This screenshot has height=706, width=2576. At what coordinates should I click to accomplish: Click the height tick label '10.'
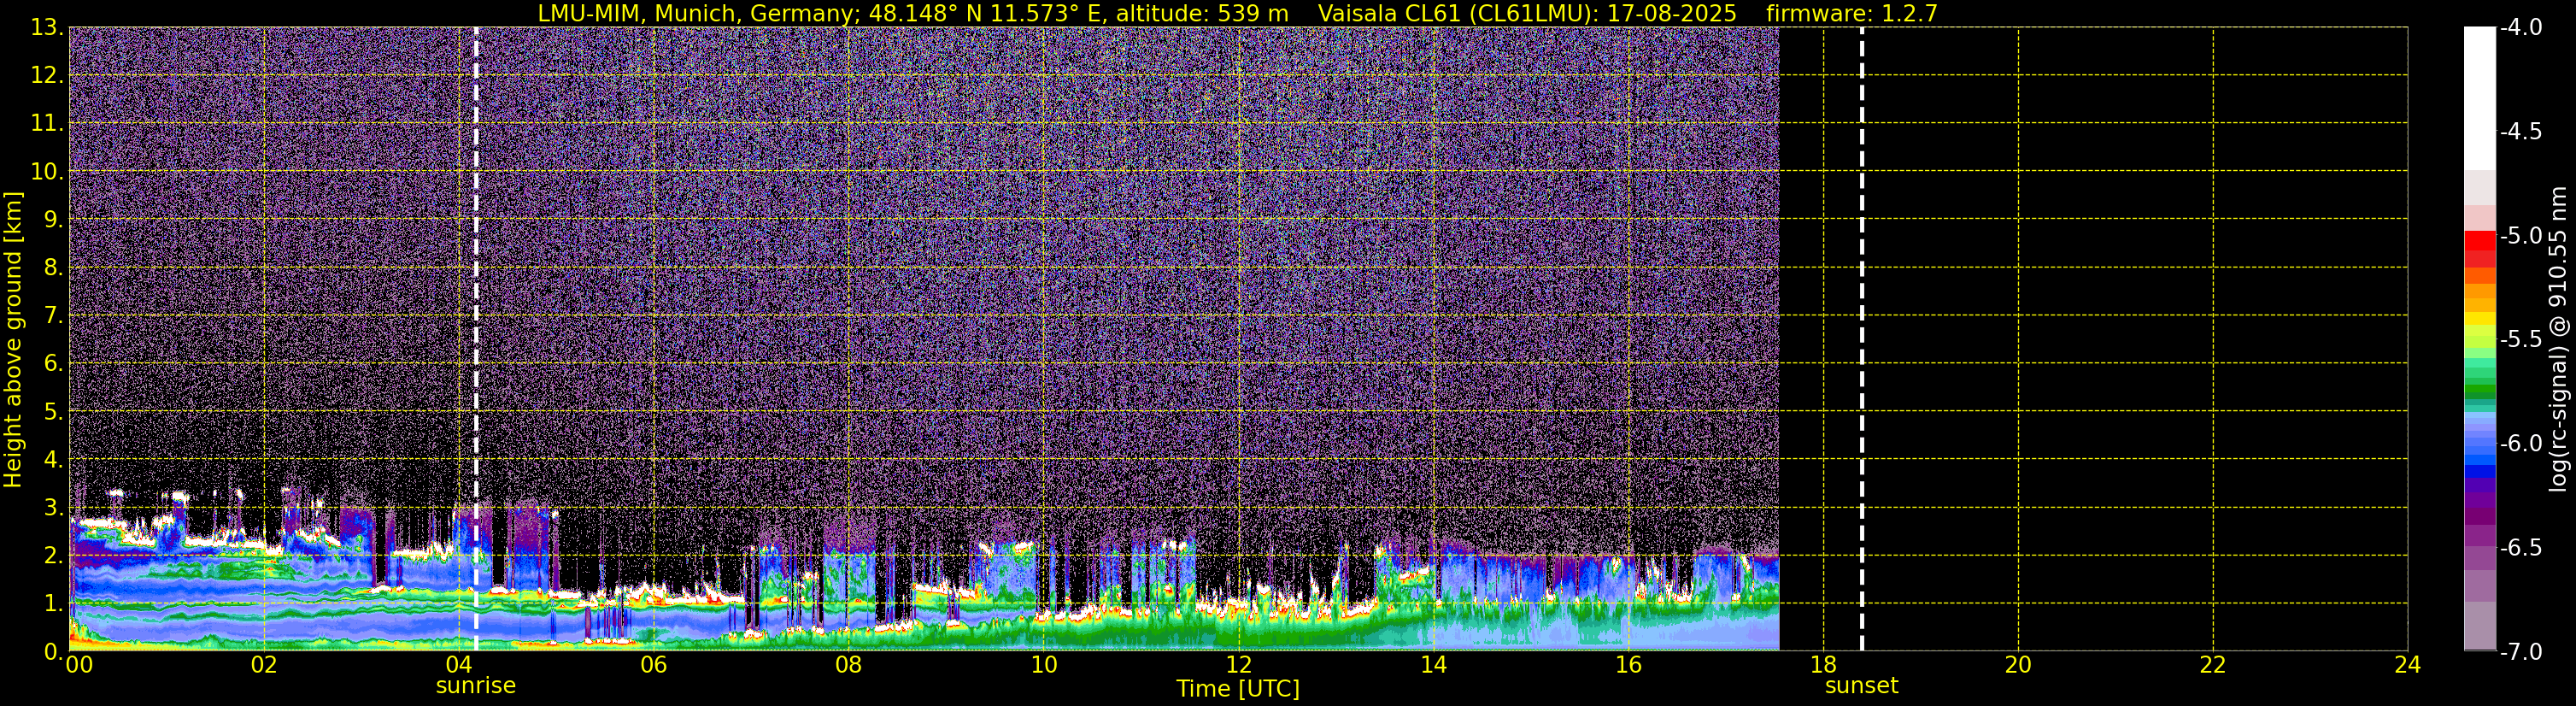tap(47, 172)
